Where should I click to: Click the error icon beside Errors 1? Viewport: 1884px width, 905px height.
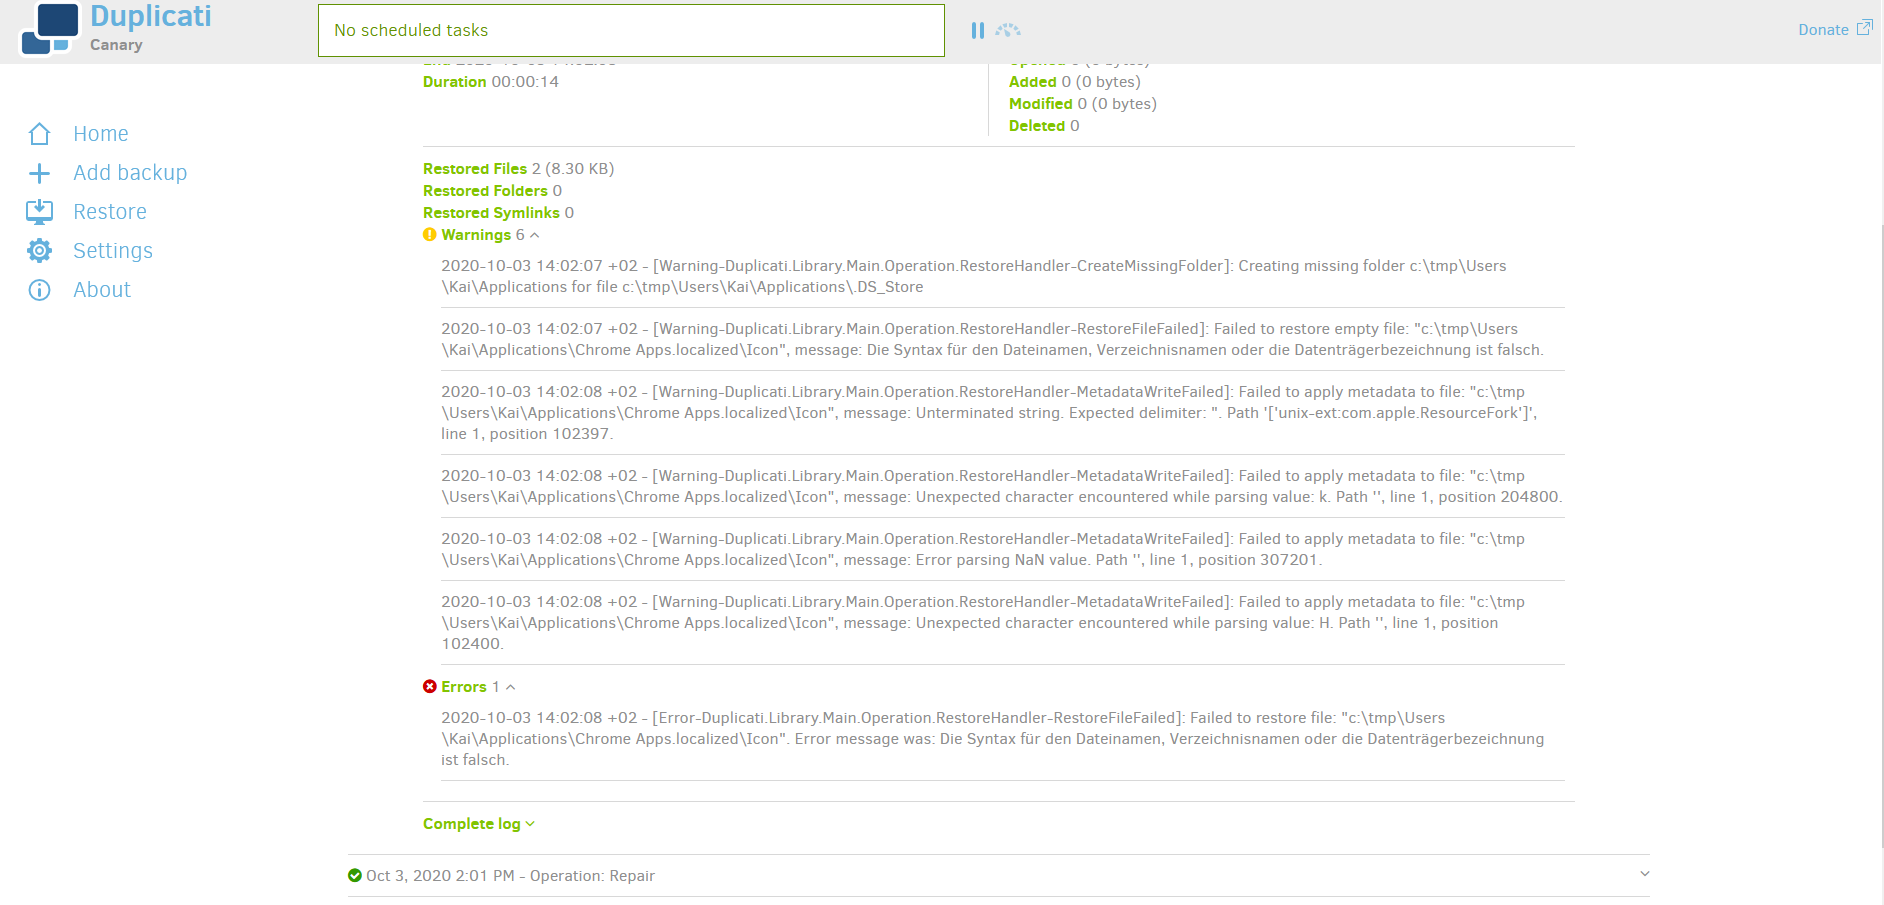click(x=429, y=686)
